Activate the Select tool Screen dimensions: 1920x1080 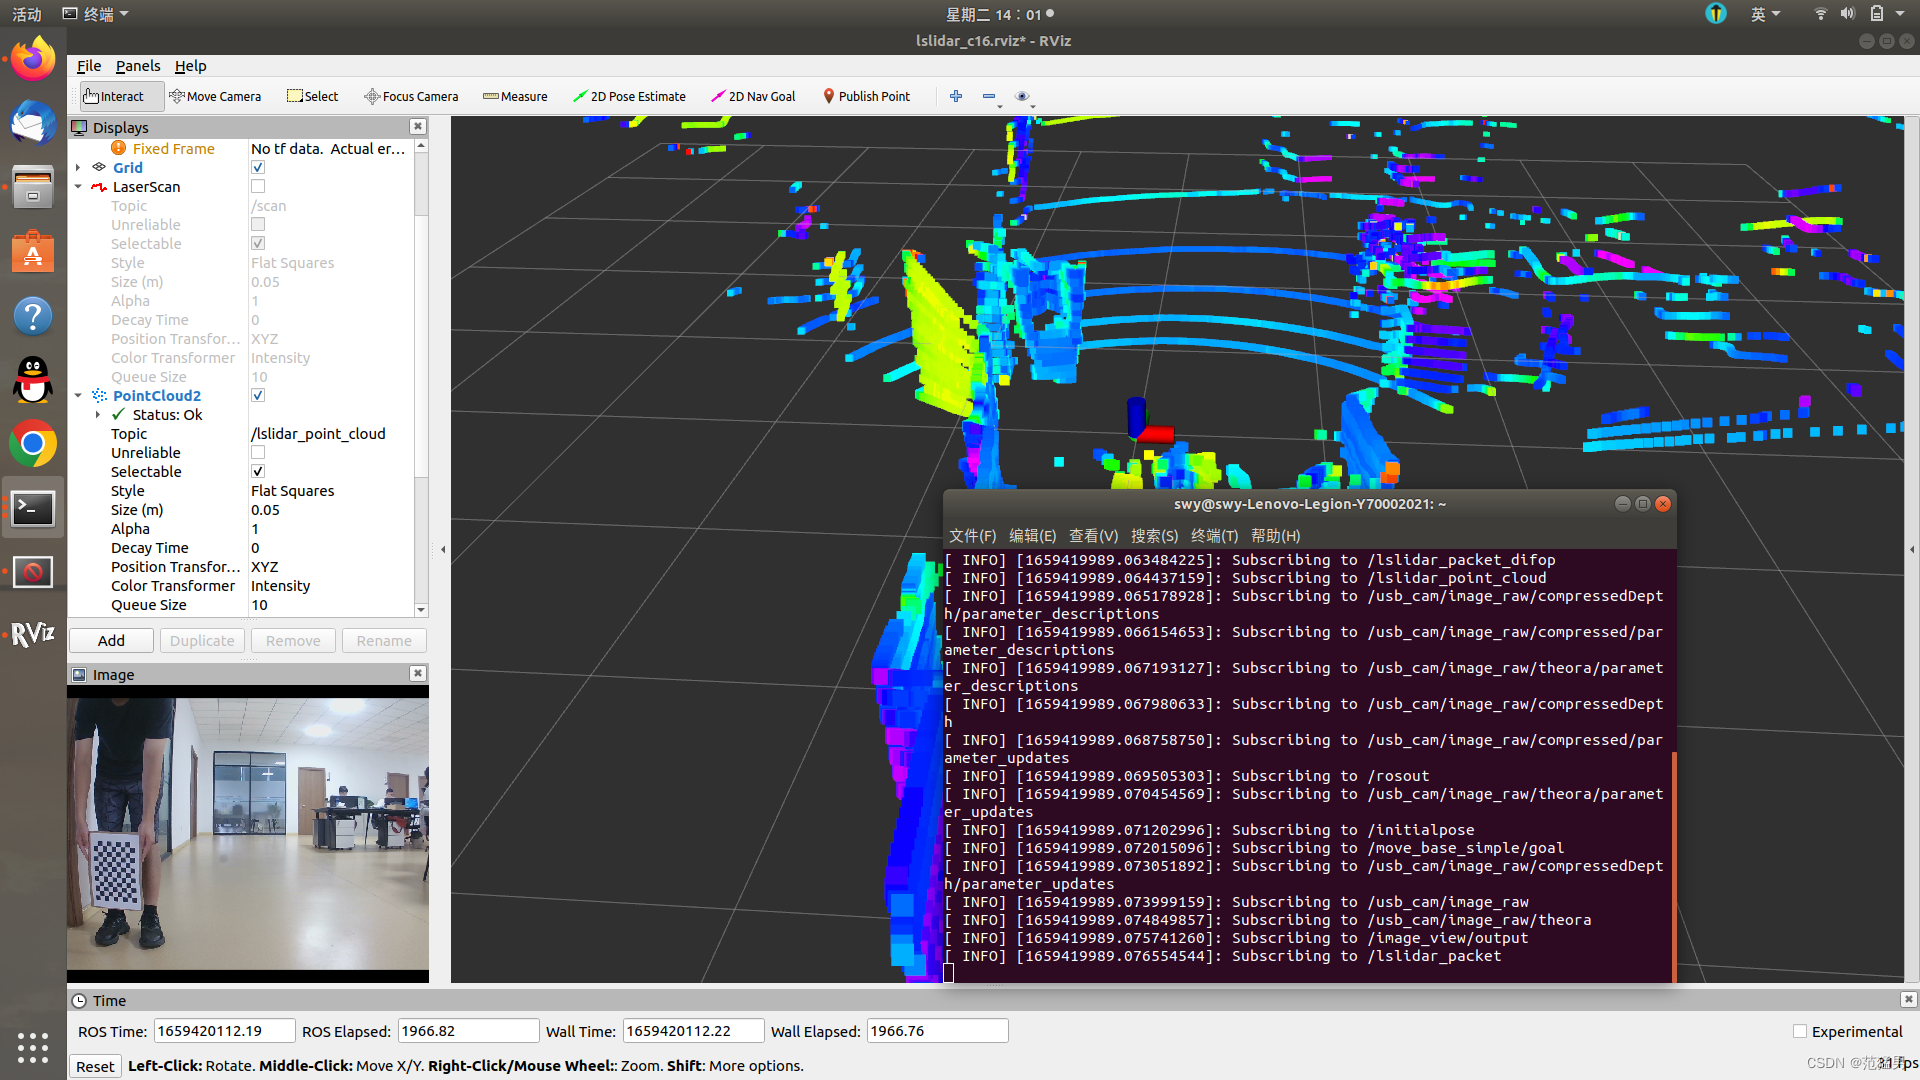pos(313,96)
